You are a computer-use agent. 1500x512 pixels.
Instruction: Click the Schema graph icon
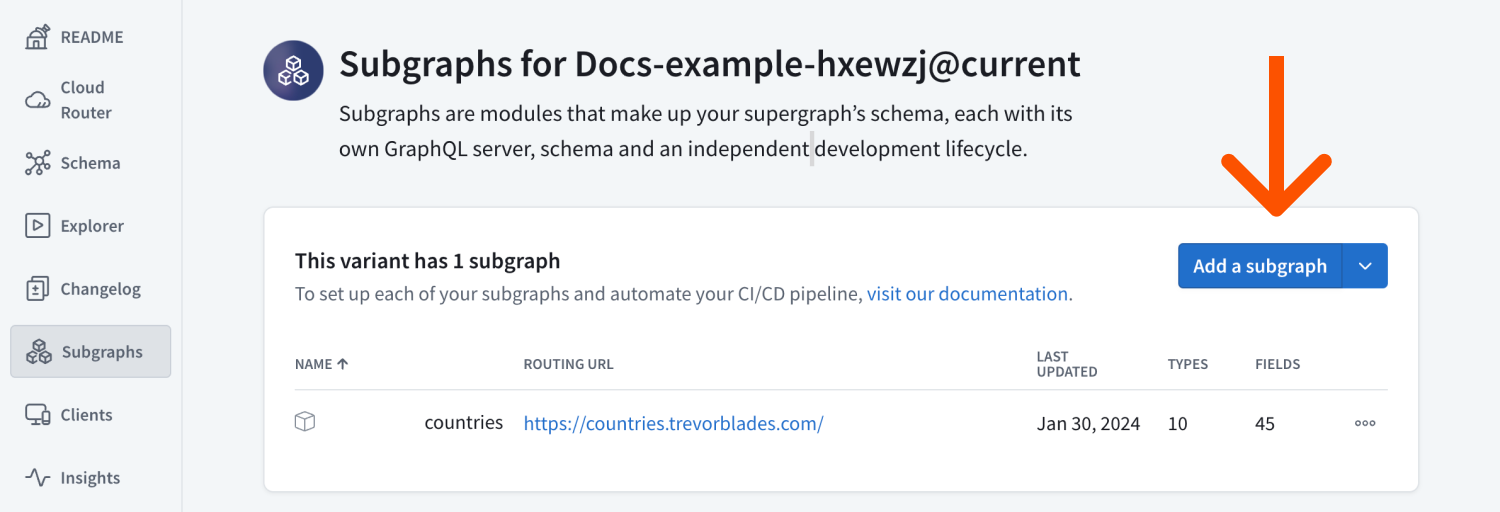pyautogui.click(x=38, y=163)
